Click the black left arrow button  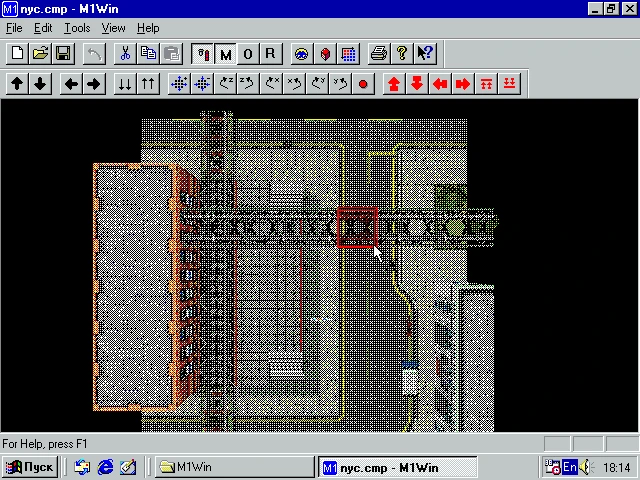click(71, 84)
